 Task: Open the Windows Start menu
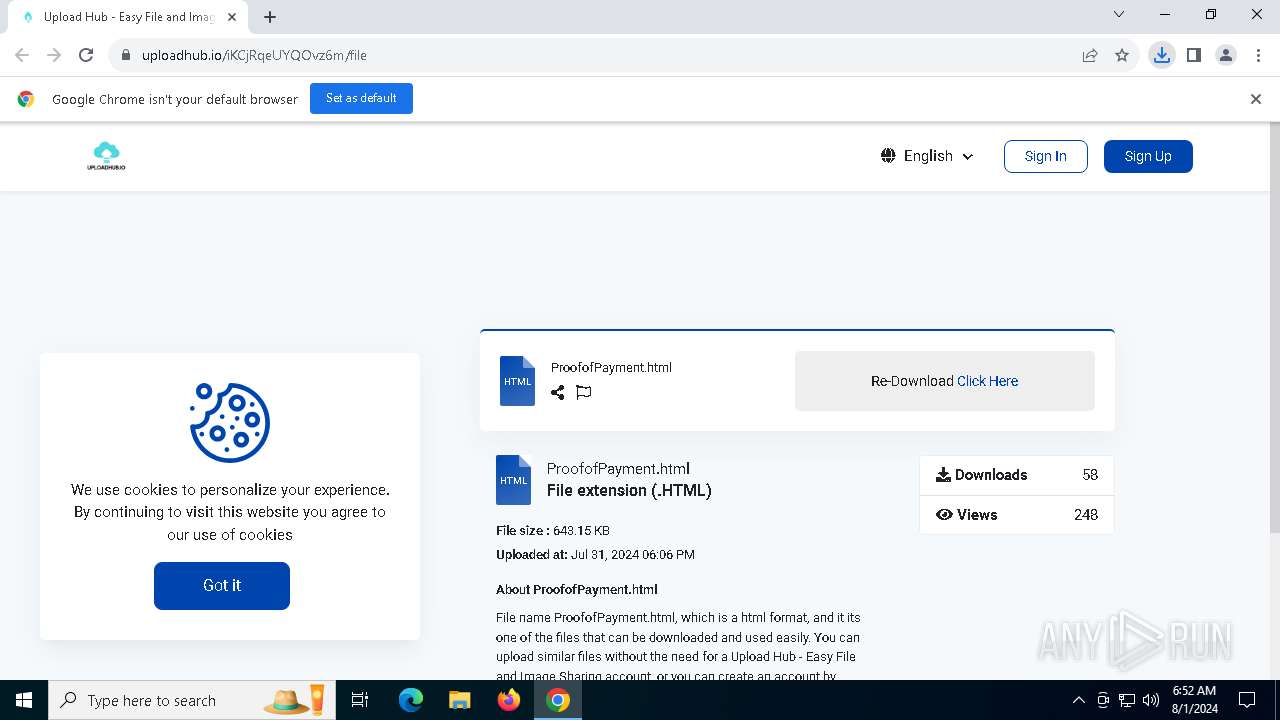pos(24,700)
